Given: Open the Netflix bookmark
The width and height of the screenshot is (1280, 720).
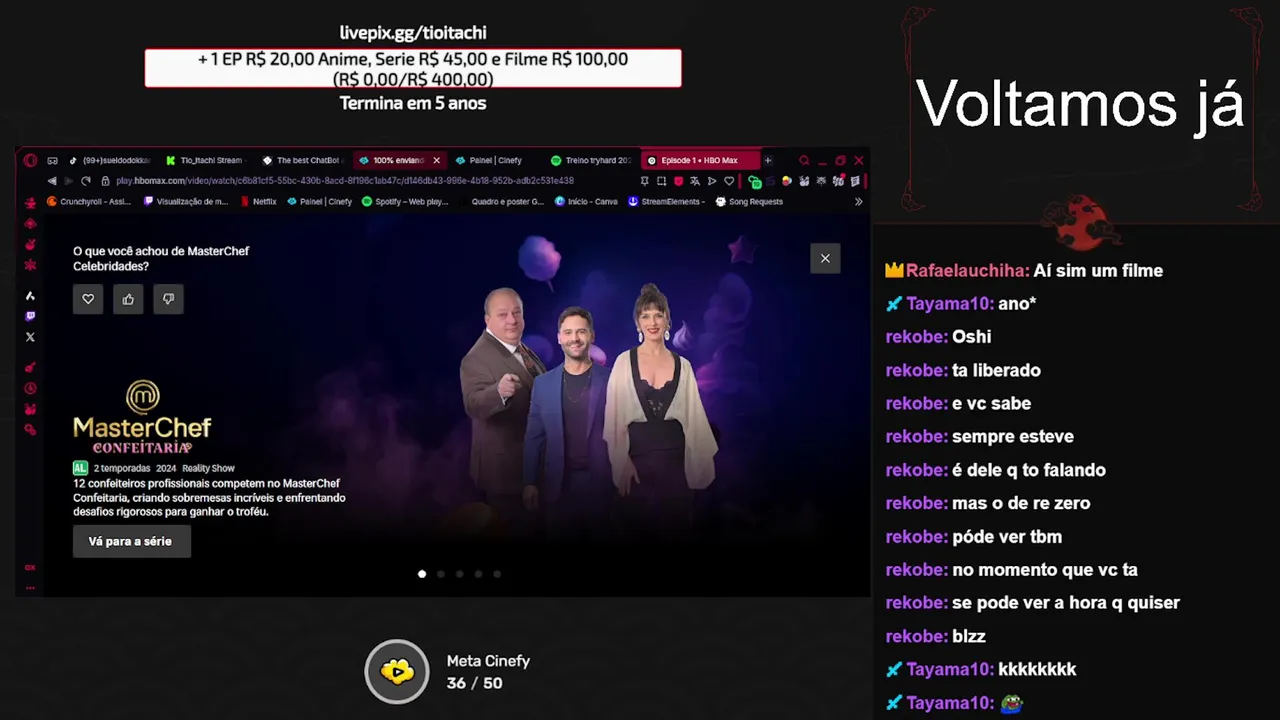Looking at the screenshot, I should tap(258, 201).
